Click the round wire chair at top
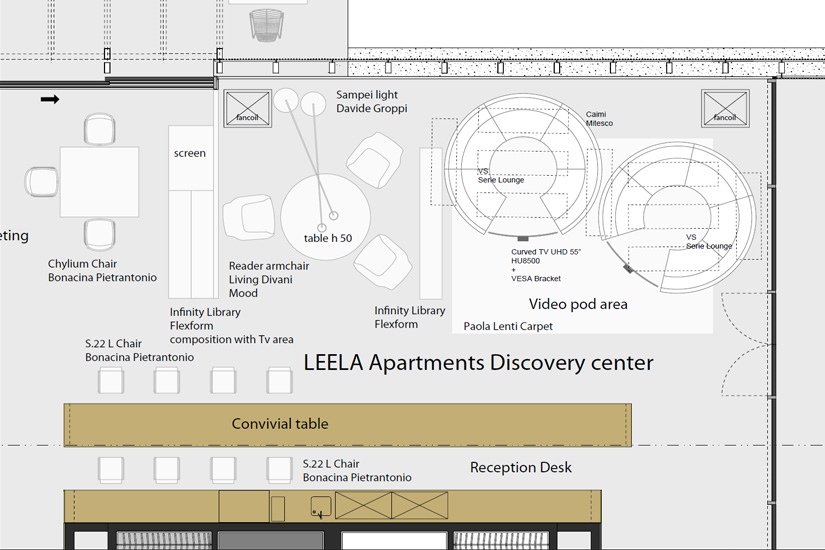 point(266,25)
